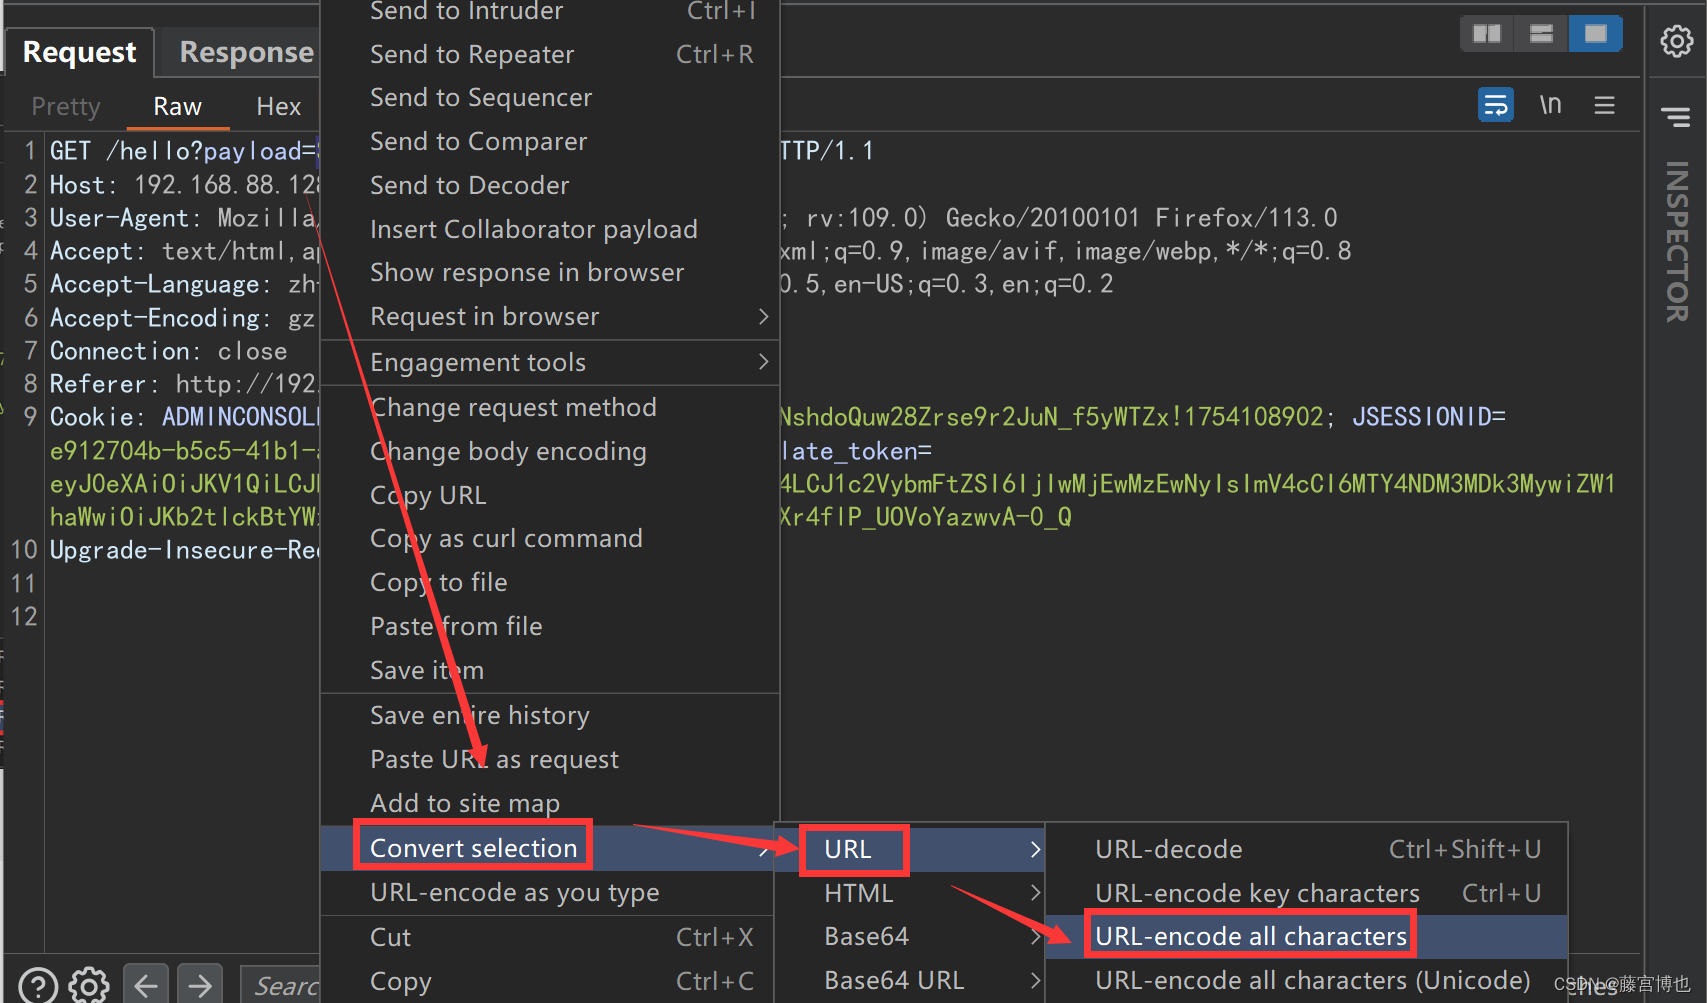The image size is (1707, 1003).
Task: Select Copy to file
Action: (x=550, y=582)
